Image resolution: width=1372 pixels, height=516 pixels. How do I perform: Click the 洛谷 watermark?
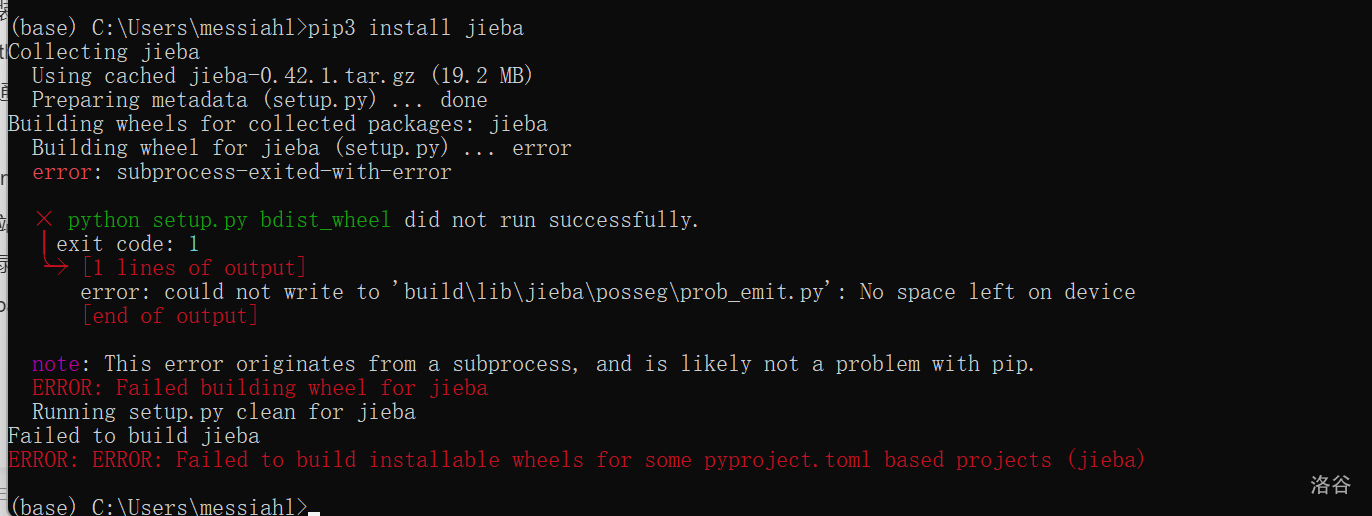(x=1331, y=485)
